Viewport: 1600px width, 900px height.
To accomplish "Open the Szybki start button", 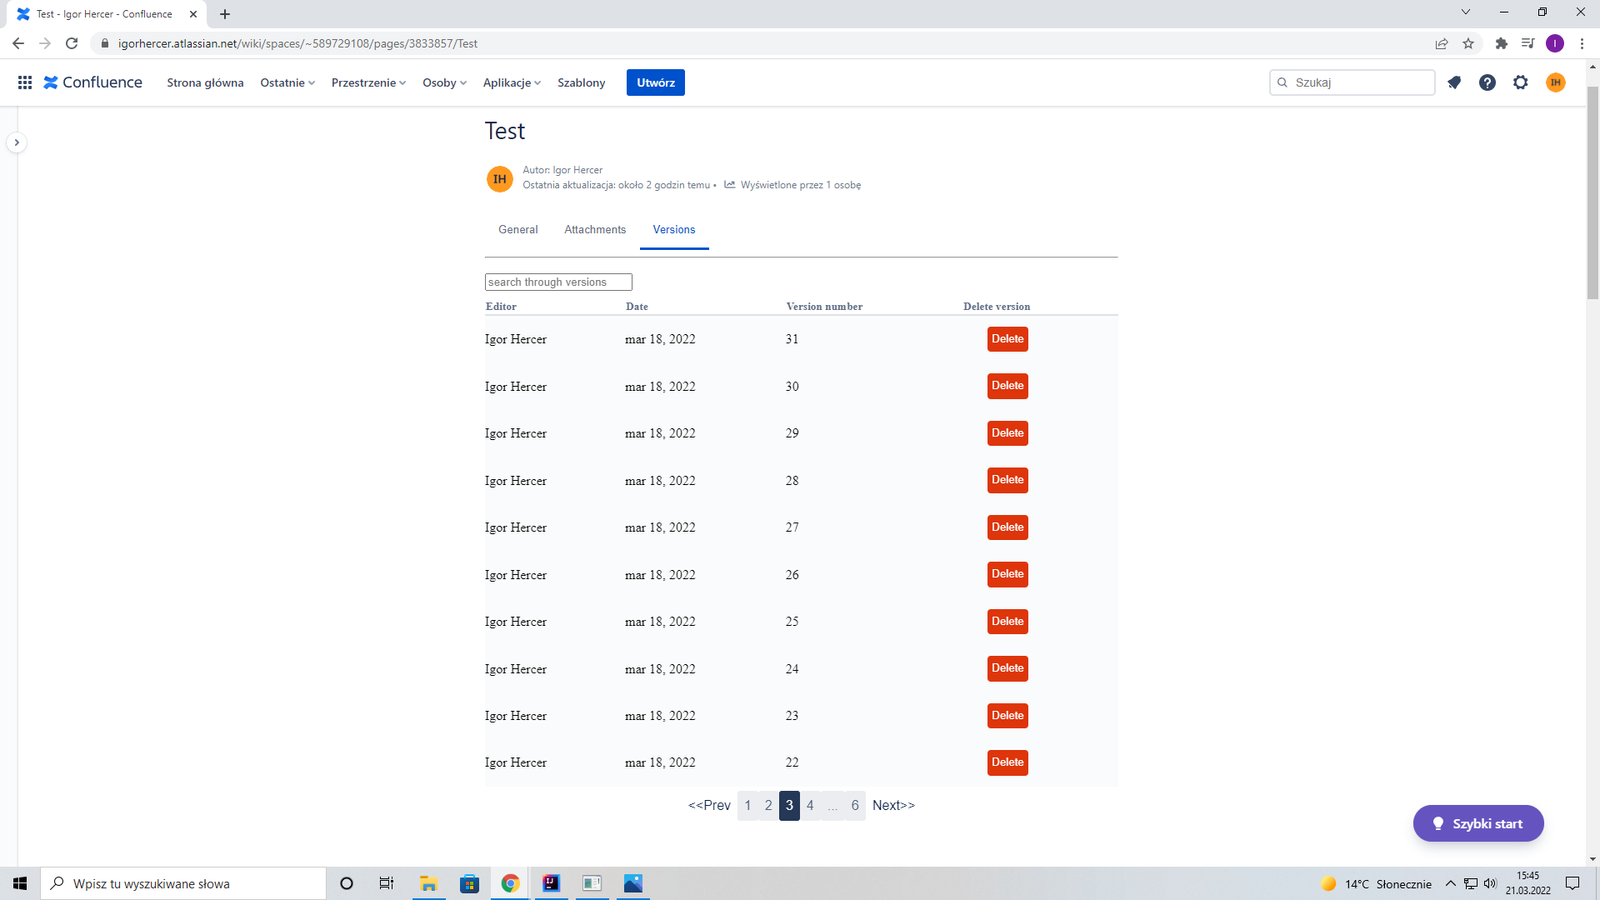I will [x=1478, y=823].
